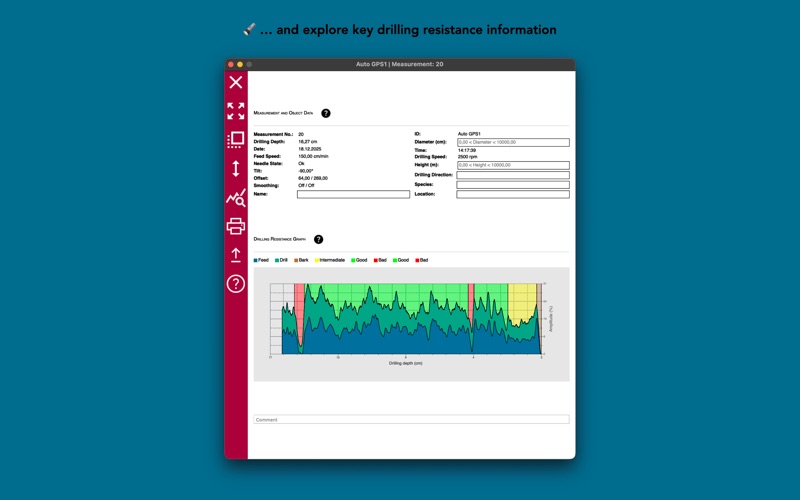Click the yellow Intermediate zone in the graph

click(521, 304)
